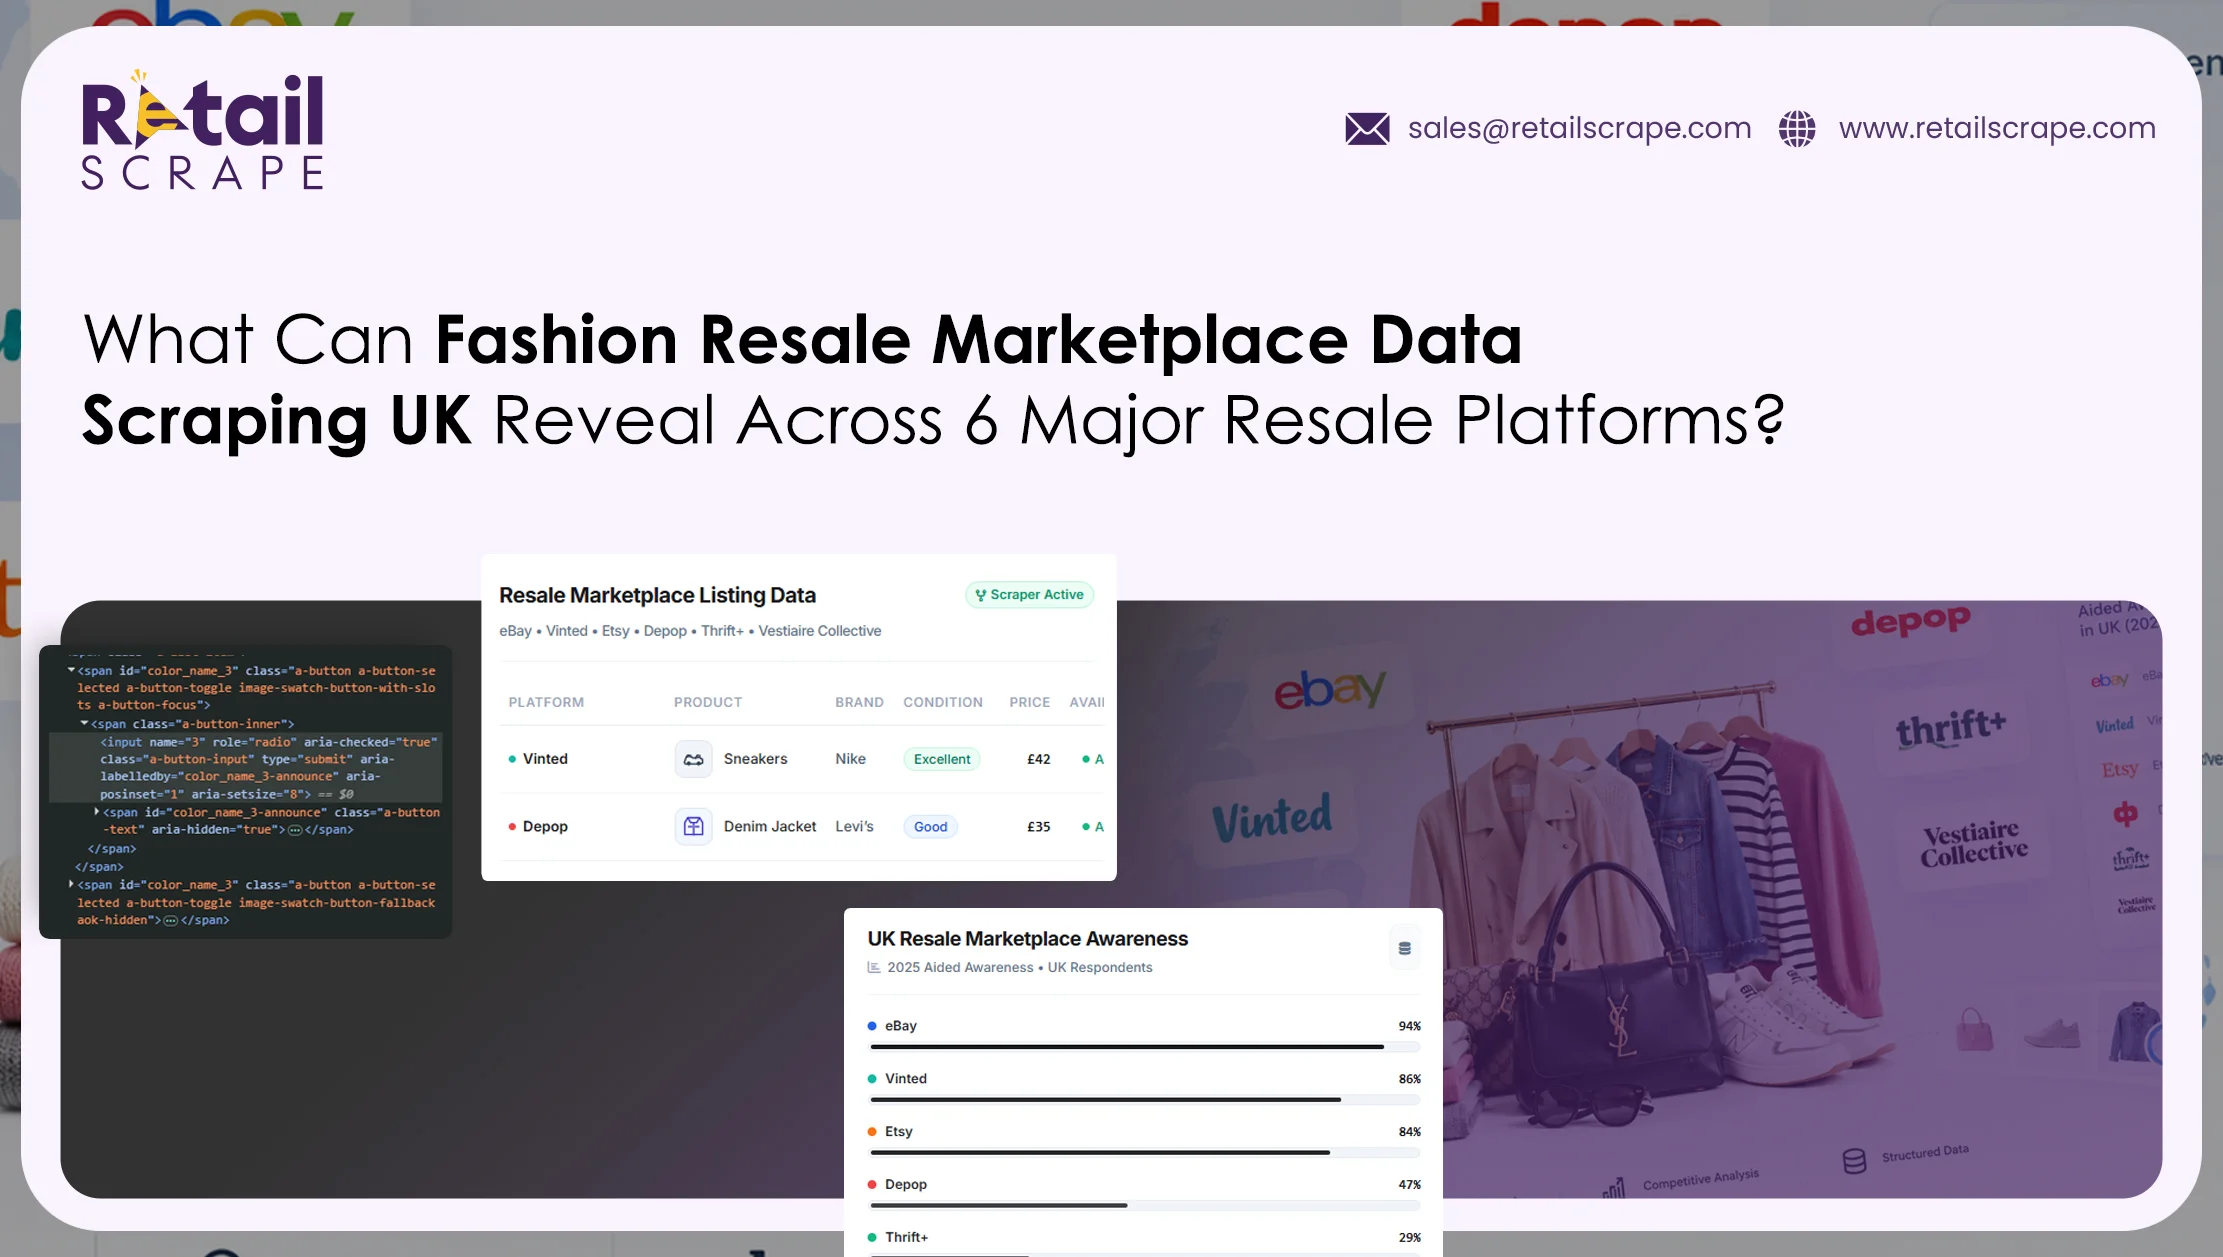Click the Thrift+ 29% value

point(1409,1238)
